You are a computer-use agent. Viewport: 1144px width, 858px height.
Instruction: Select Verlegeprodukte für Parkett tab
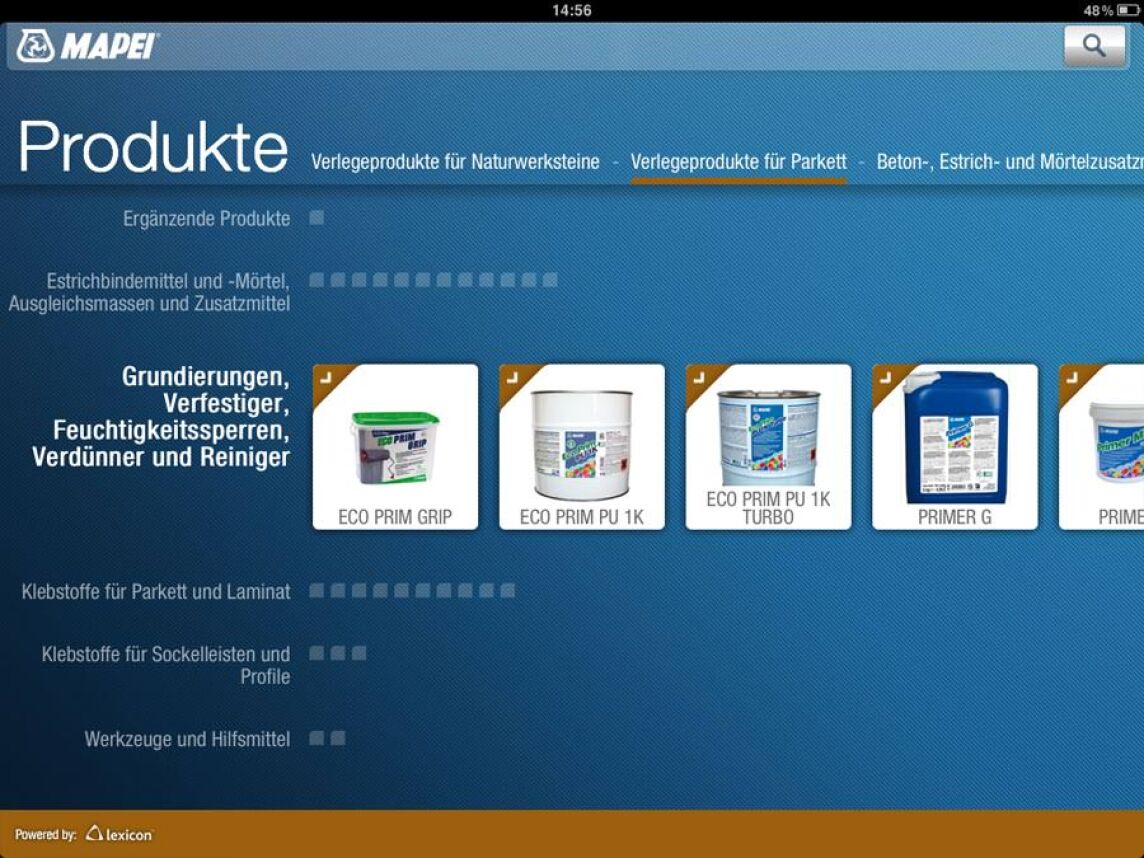click(x=738, y=161)
